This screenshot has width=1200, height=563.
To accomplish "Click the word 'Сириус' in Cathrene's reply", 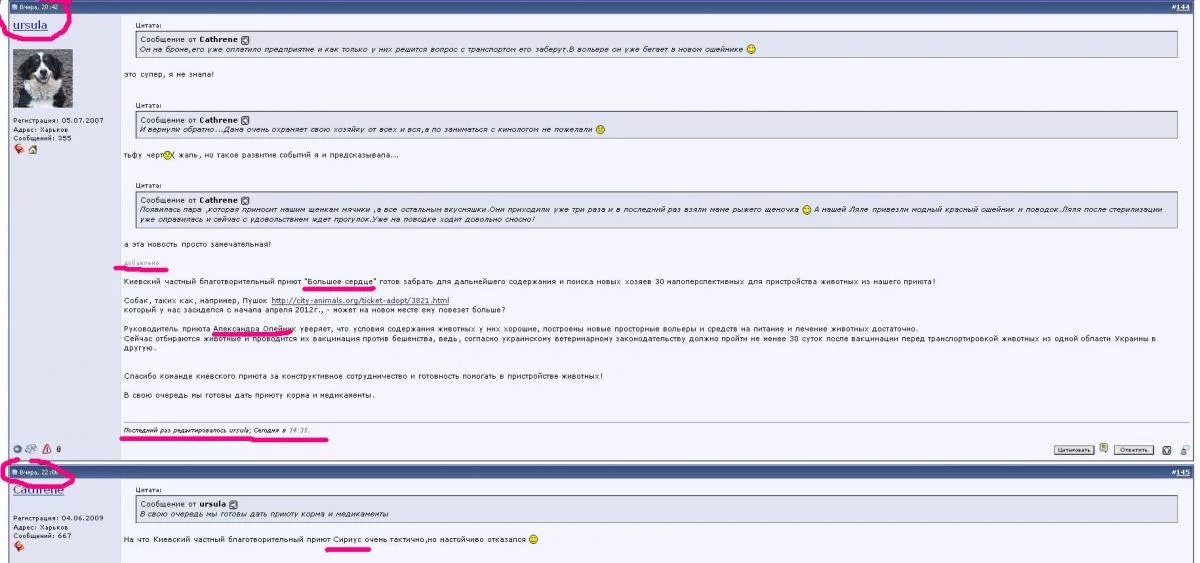I will point(349,540).
